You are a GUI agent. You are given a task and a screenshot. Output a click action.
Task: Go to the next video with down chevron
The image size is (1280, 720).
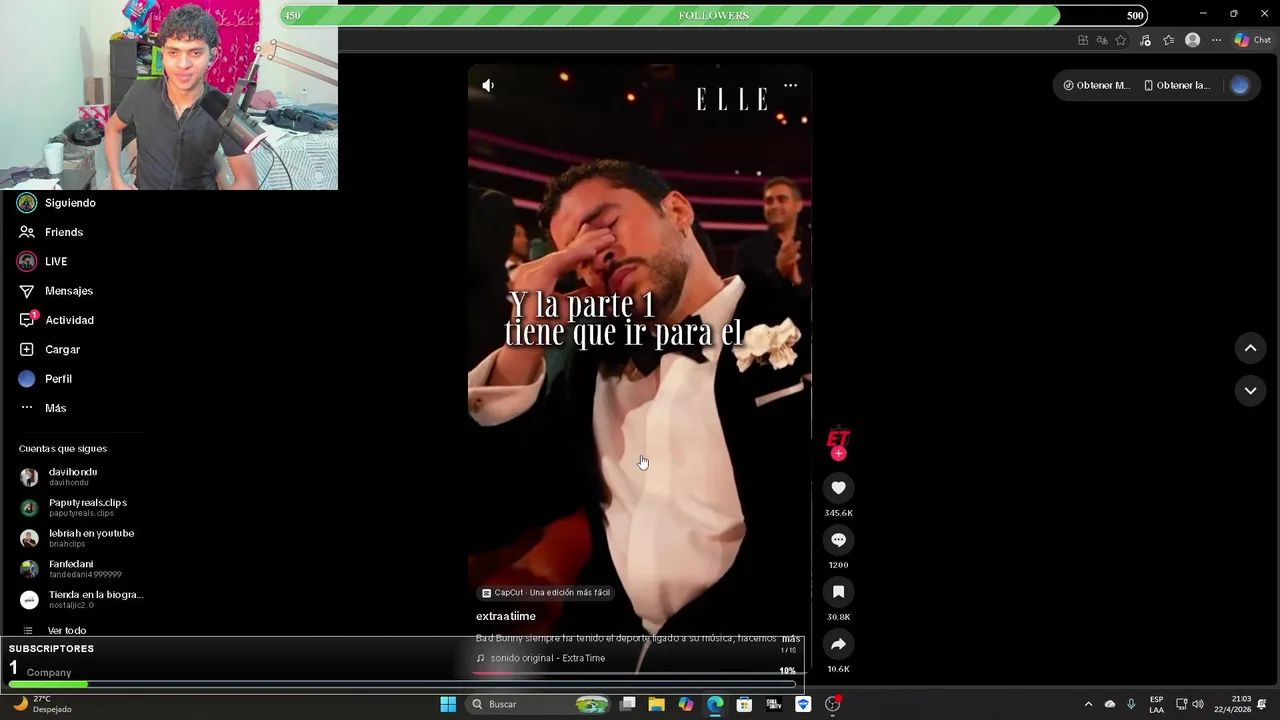pyautogui.click(x=1250, y=391)
